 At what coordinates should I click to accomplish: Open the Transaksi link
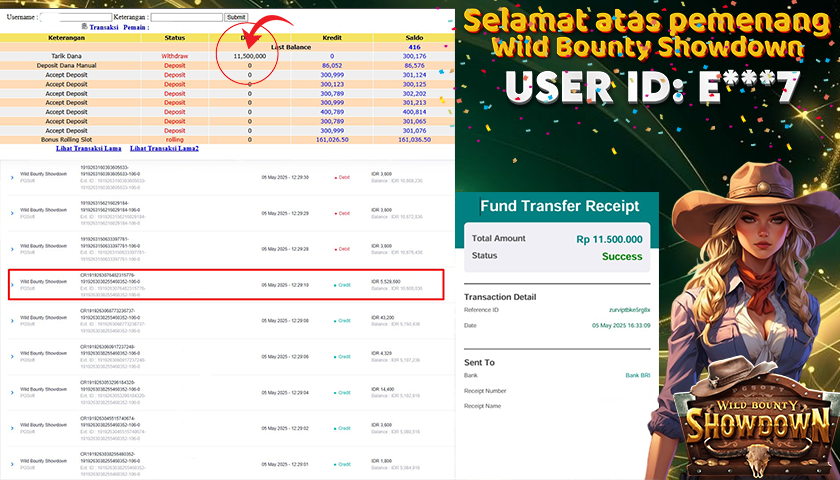click(104, 27)
